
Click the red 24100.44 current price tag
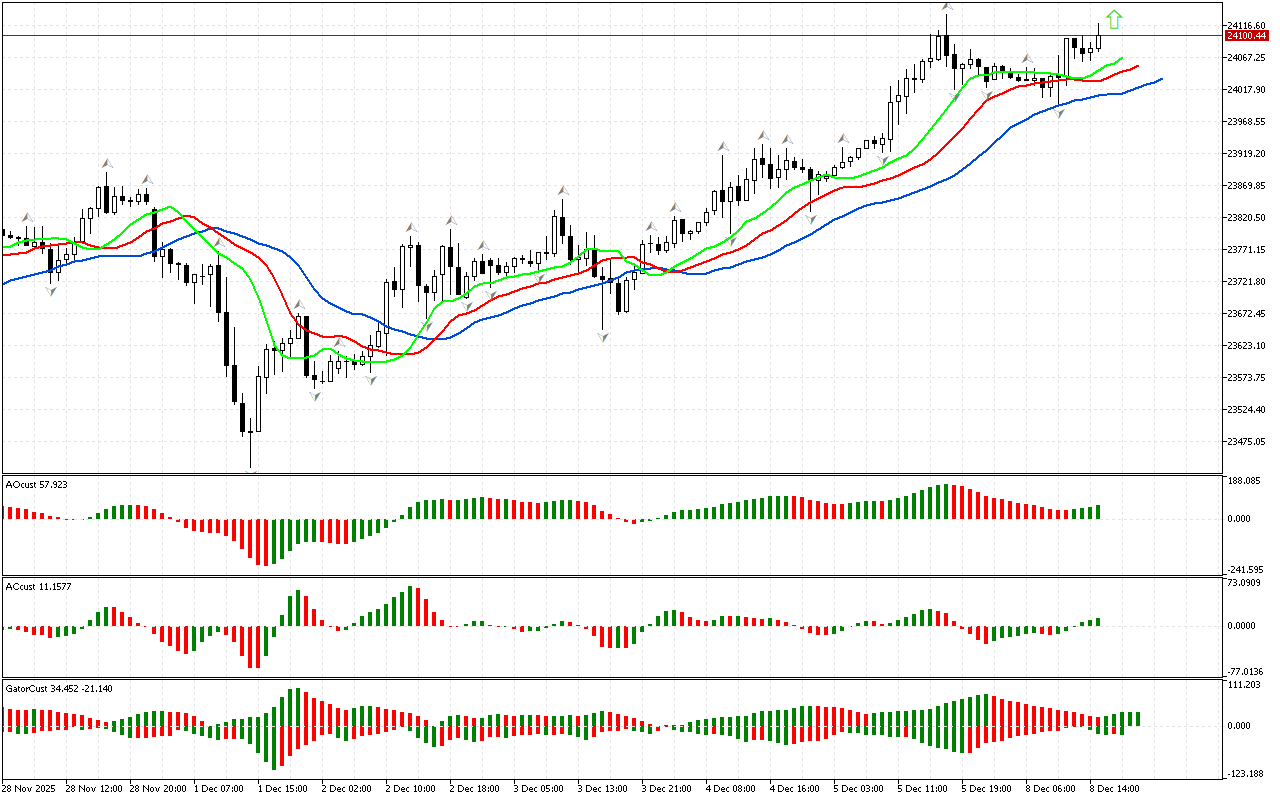coord(1245,36)
